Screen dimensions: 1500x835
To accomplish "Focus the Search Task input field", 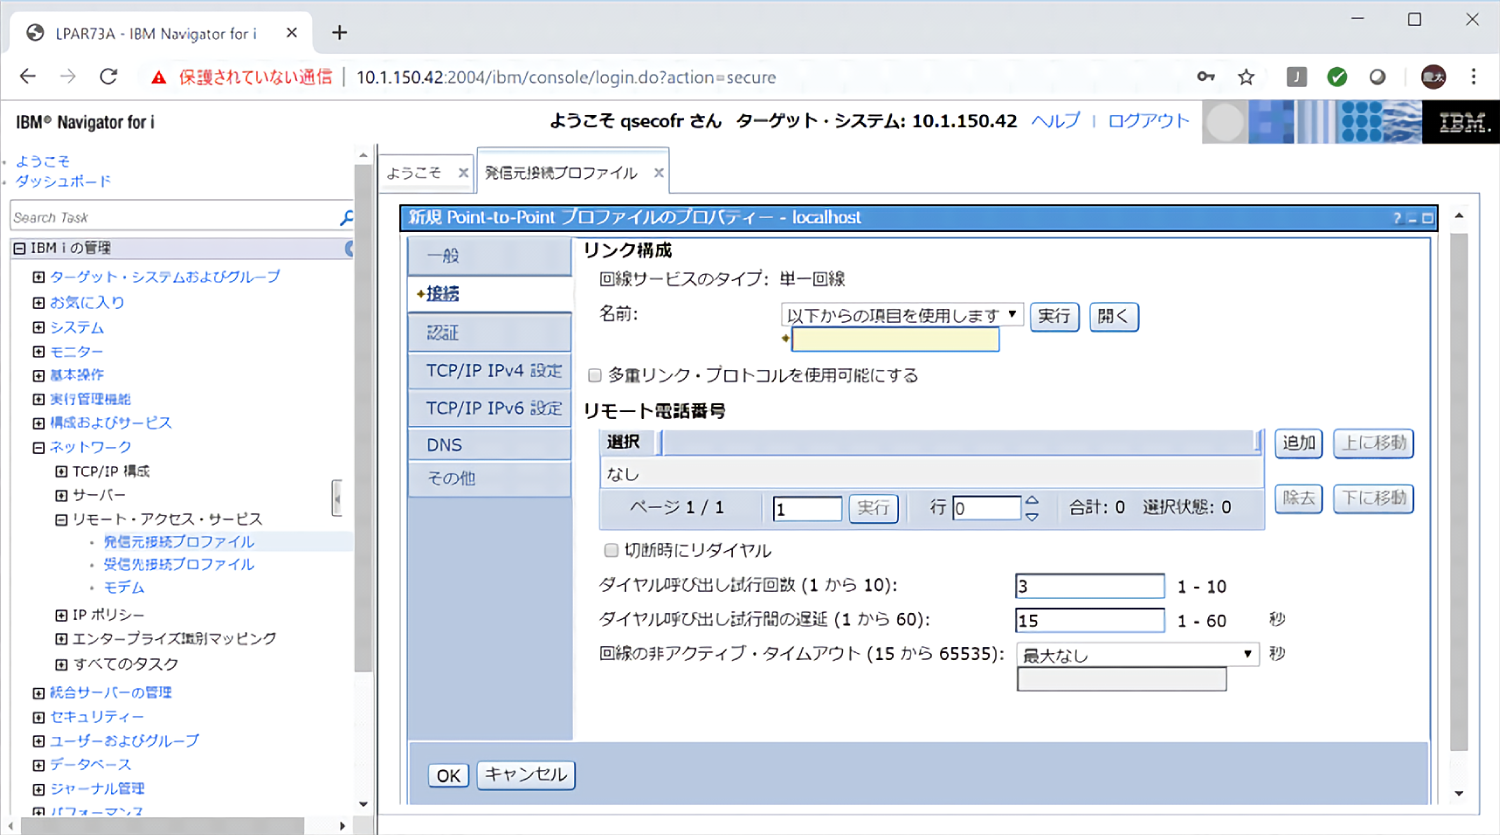I will click(x=174, y=217).
